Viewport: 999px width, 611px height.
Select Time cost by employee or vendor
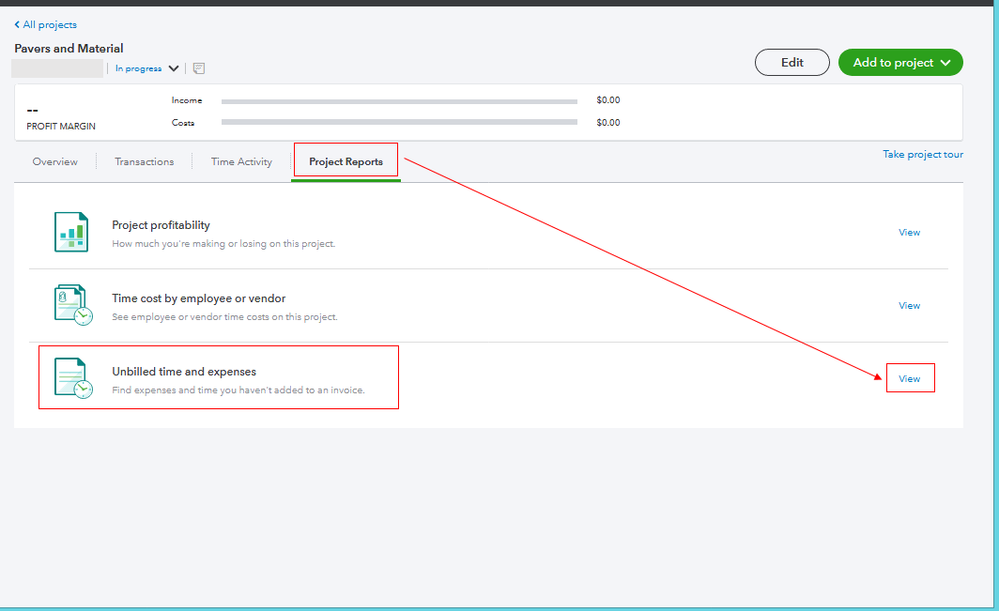pyautogui.click(x=199, y=298)
